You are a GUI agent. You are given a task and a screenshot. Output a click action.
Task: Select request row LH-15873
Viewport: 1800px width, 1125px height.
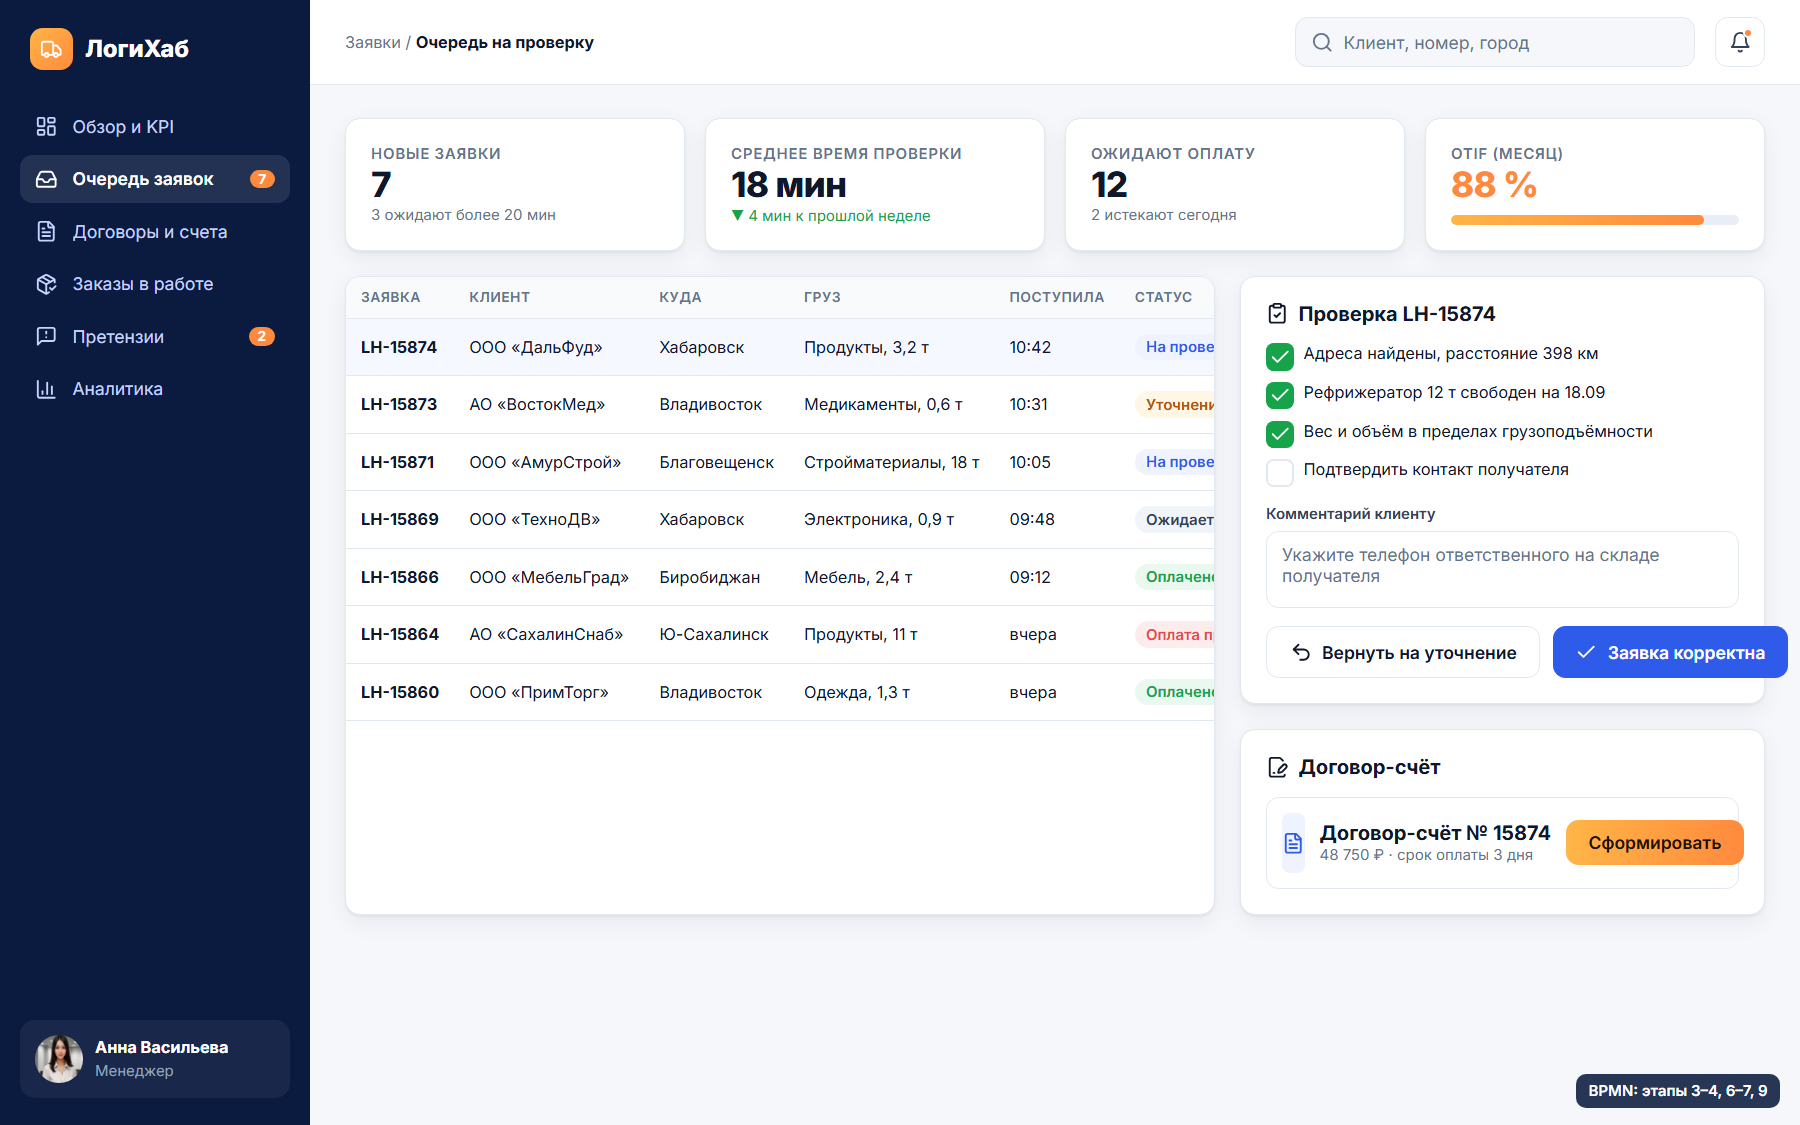pyautogui.click(x=780, y=405)
